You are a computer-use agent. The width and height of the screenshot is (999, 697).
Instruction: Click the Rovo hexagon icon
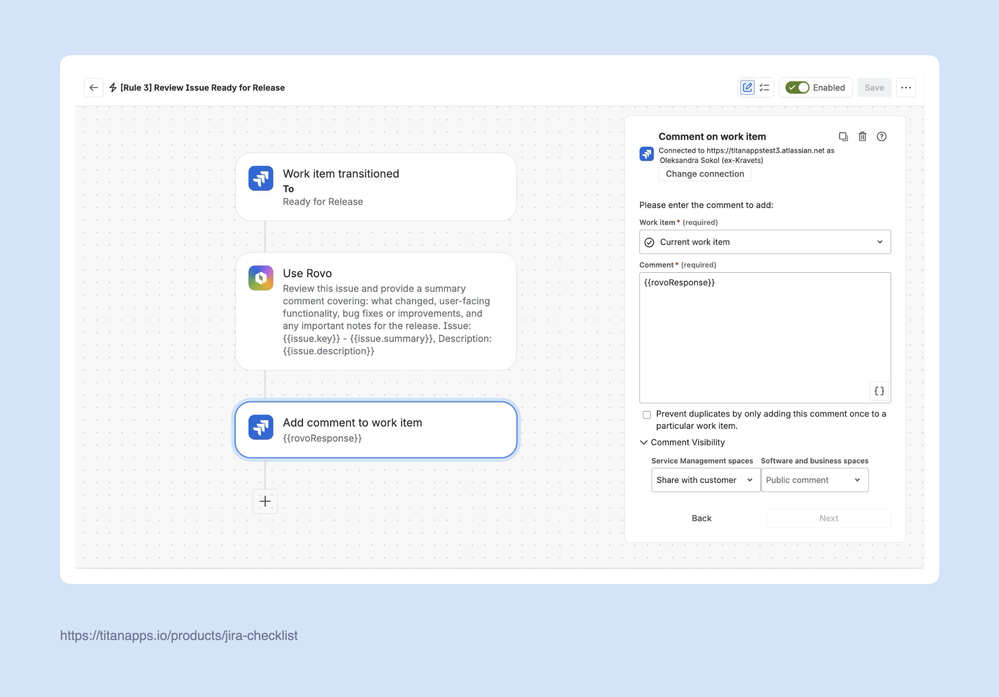[261, 278]
